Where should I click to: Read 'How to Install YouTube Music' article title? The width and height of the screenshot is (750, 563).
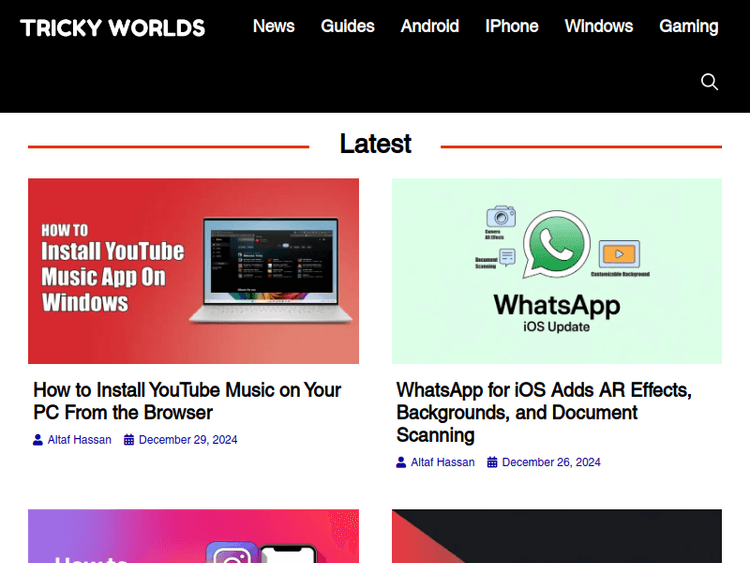point(187,401)
